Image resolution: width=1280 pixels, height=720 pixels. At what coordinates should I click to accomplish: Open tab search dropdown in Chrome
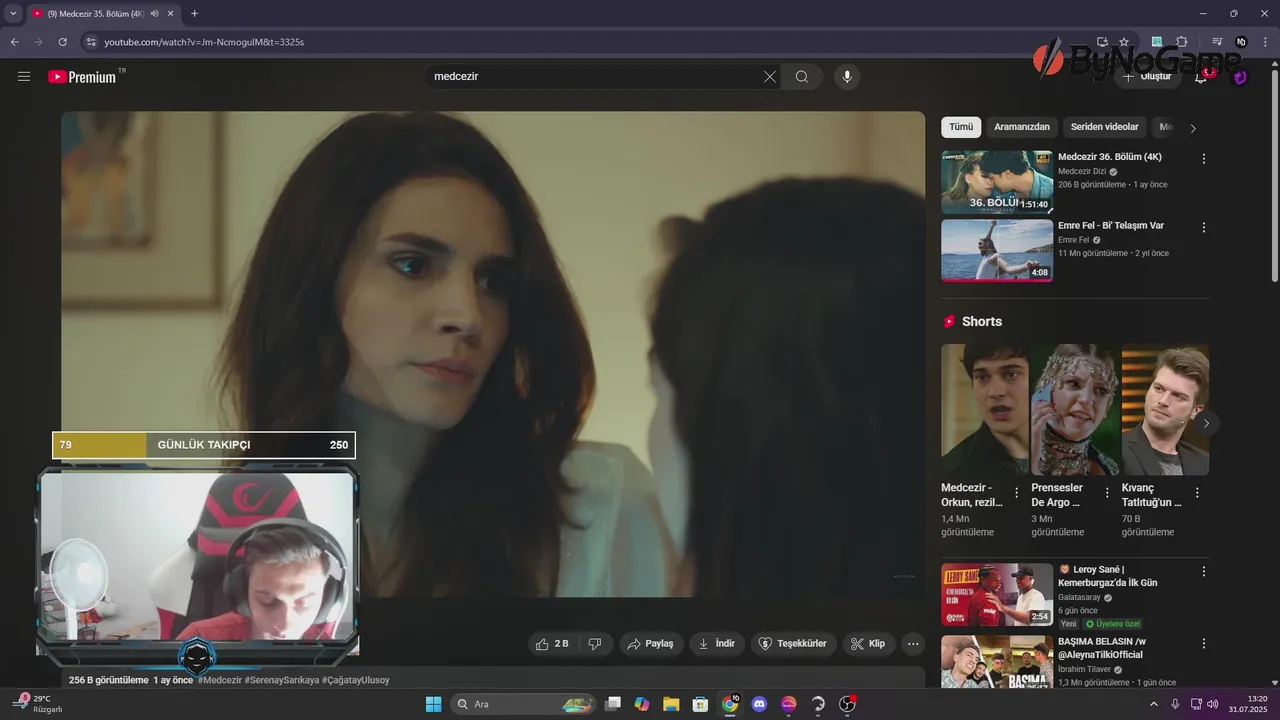coord(13,13)
